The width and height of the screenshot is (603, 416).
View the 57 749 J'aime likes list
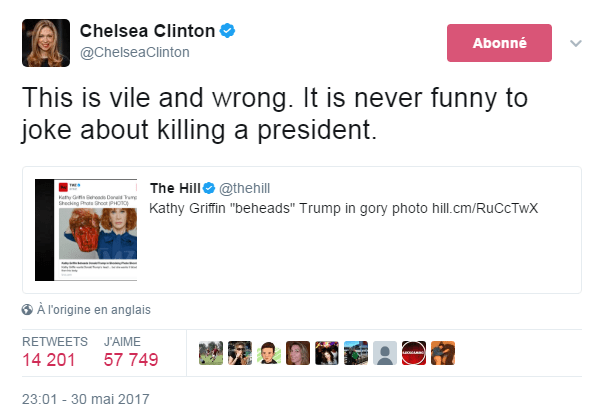tap(131, 359)
